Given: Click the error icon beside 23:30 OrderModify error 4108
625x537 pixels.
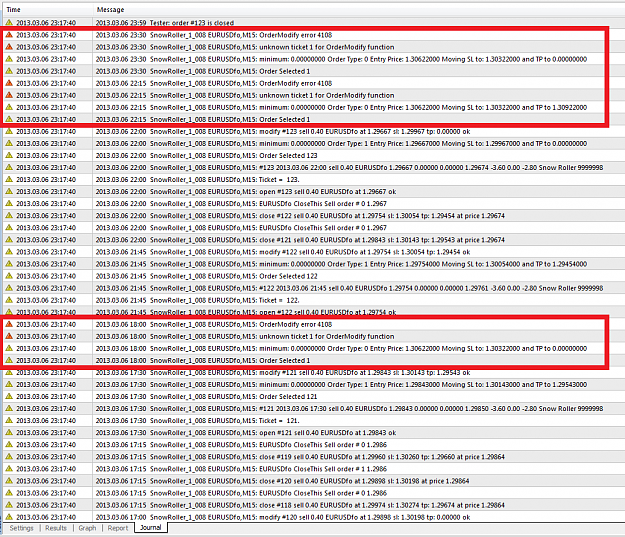Looking at the screenshot, I should 9,35.
